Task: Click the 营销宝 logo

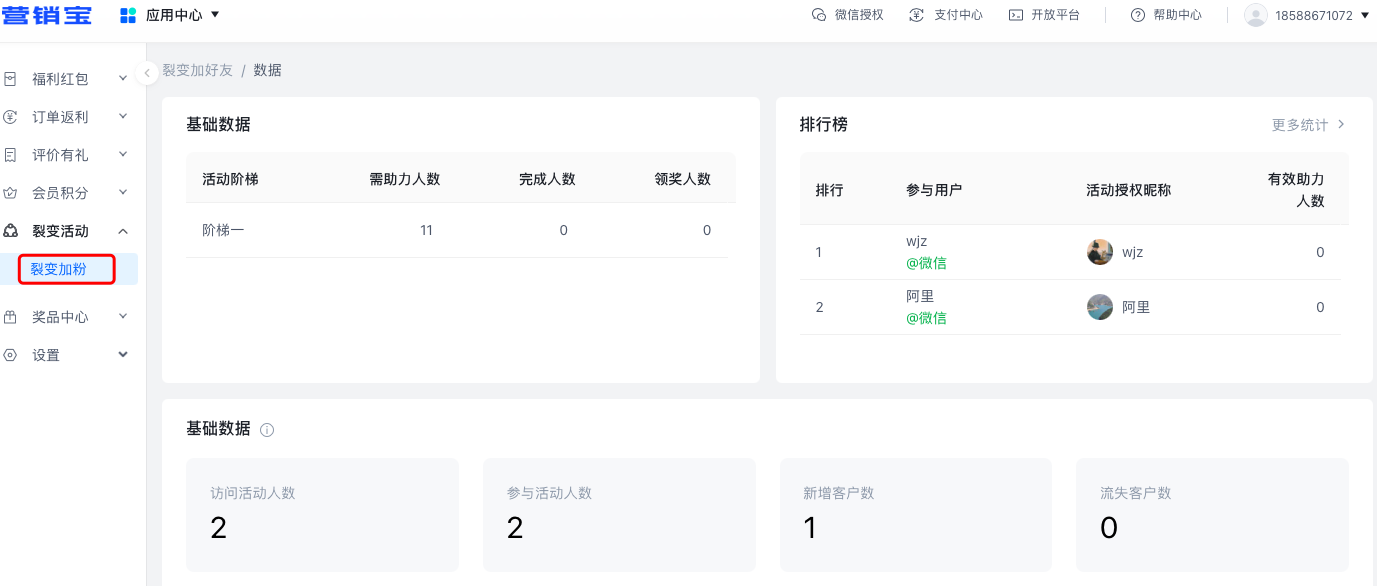Action: click(x=47, y=15)
